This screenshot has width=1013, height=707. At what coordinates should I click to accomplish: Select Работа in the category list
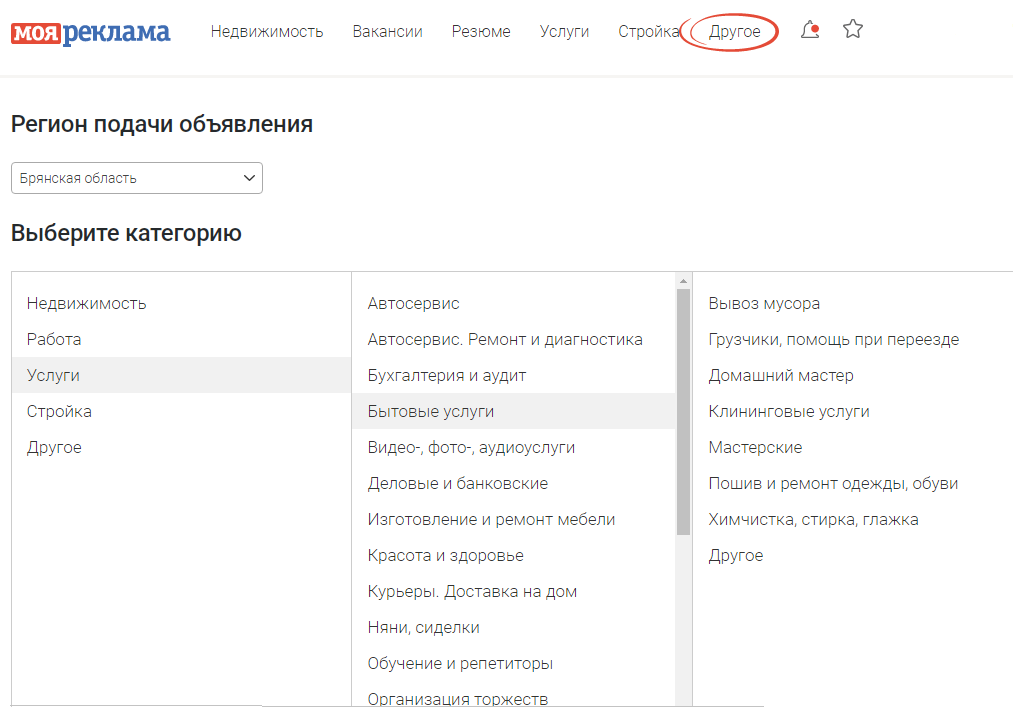click(x=54, y=339)
